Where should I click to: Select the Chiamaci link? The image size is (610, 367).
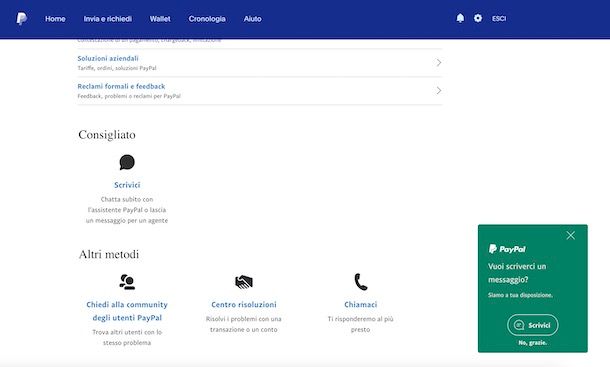coord(361,304)
